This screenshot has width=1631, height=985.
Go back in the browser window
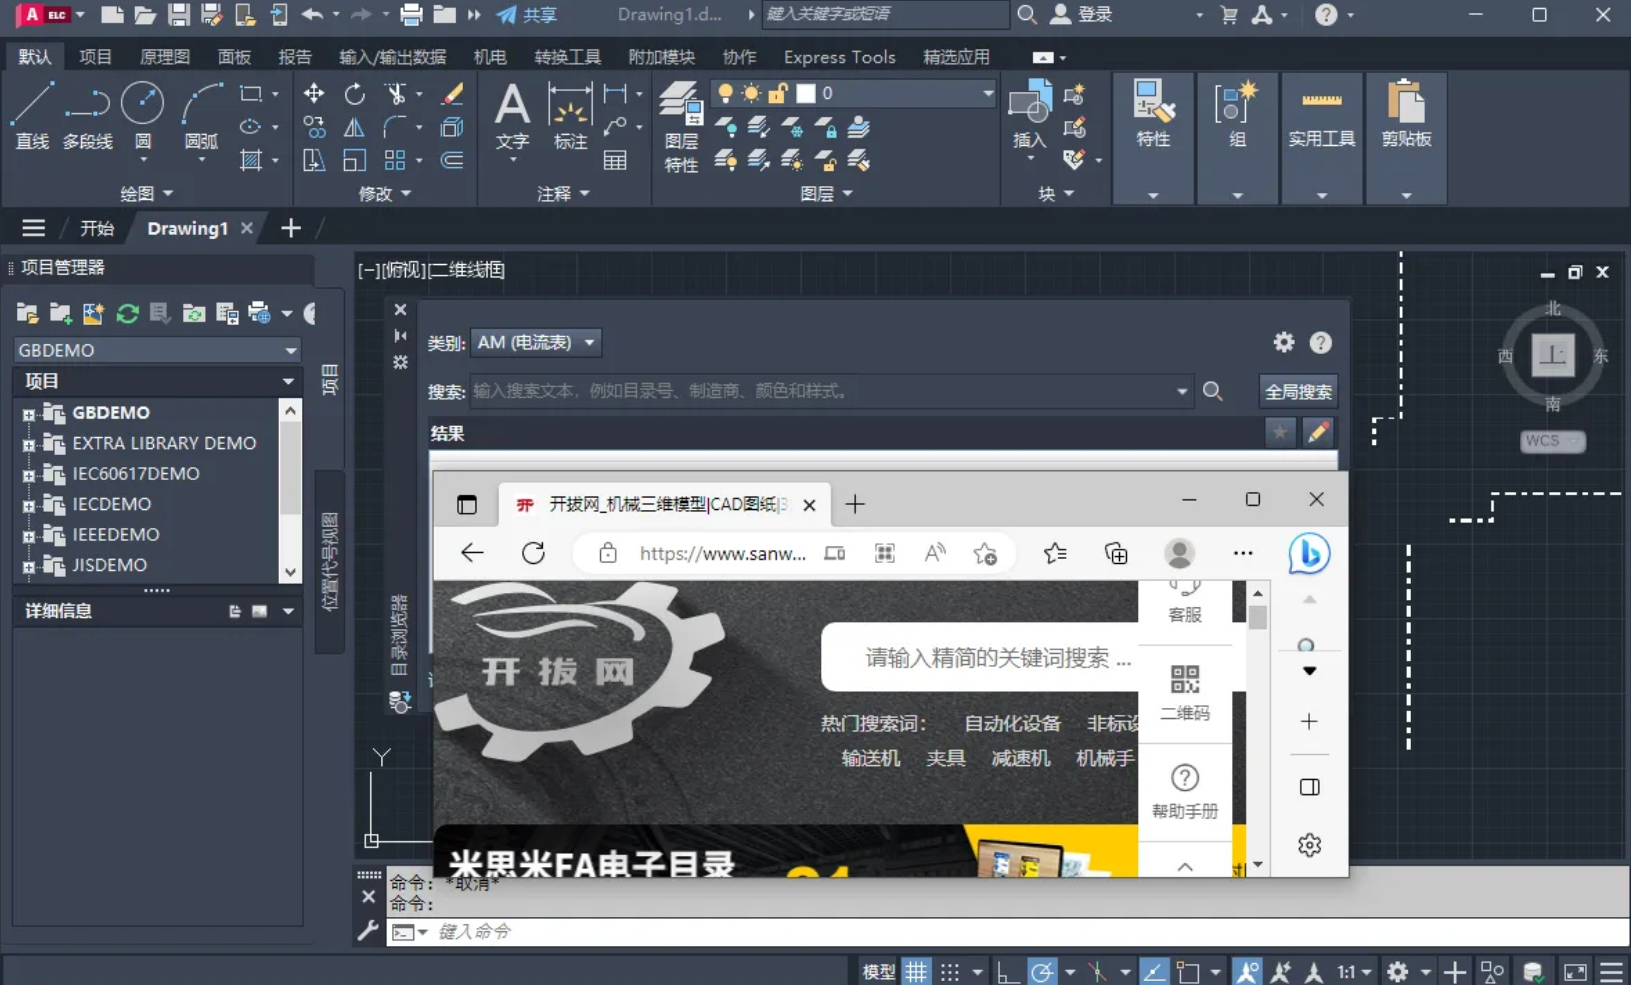click(472, 553)
